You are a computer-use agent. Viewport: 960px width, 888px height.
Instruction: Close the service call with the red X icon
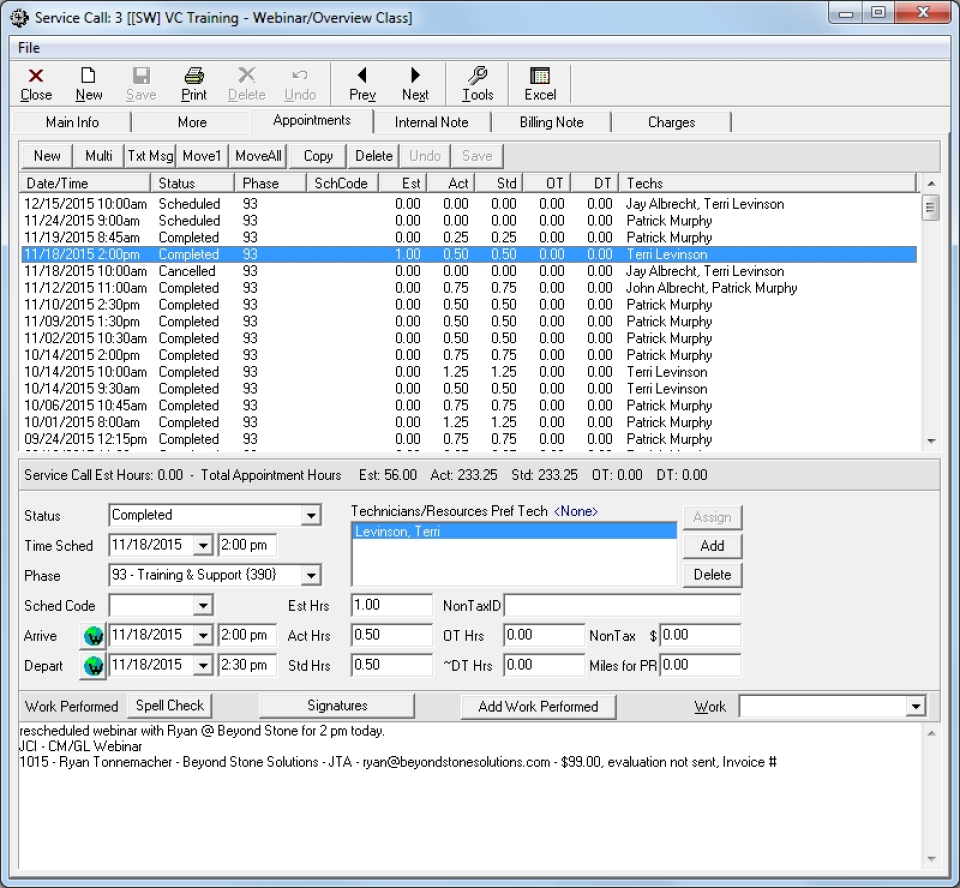(36, 84)
